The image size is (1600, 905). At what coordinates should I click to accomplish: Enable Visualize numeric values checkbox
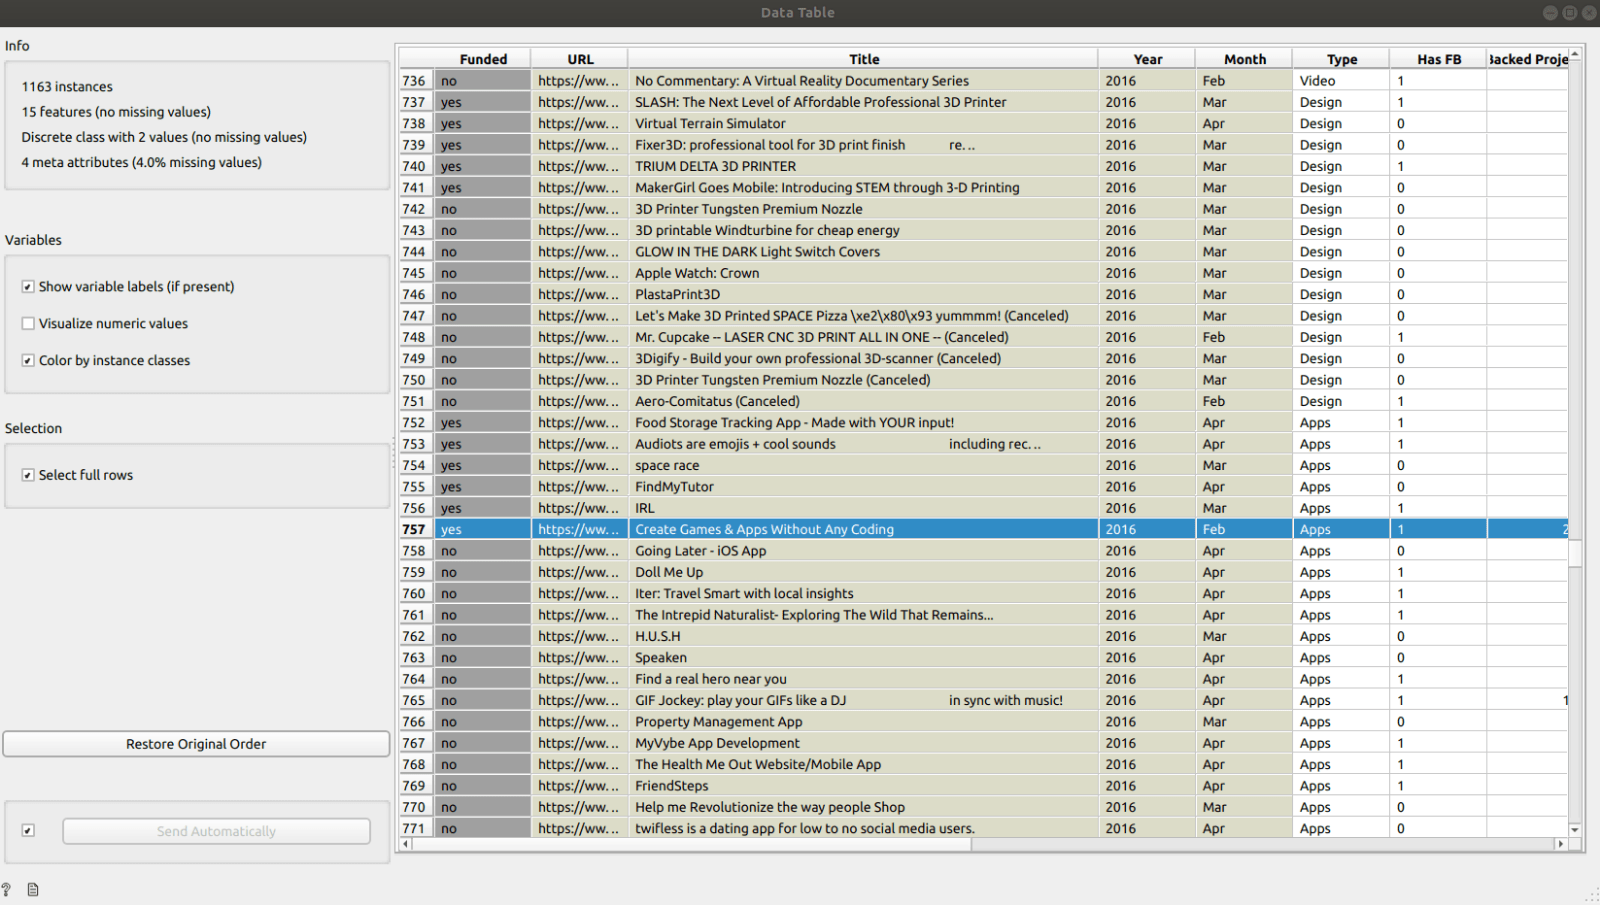pyautogui.click(x=28, y=323)
